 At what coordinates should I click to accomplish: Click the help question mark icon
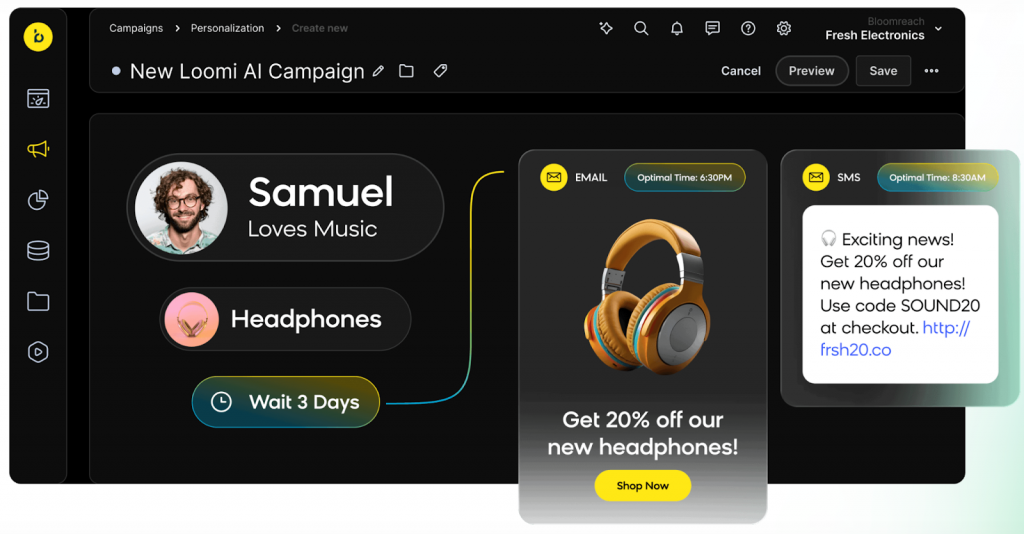point(748,28)
